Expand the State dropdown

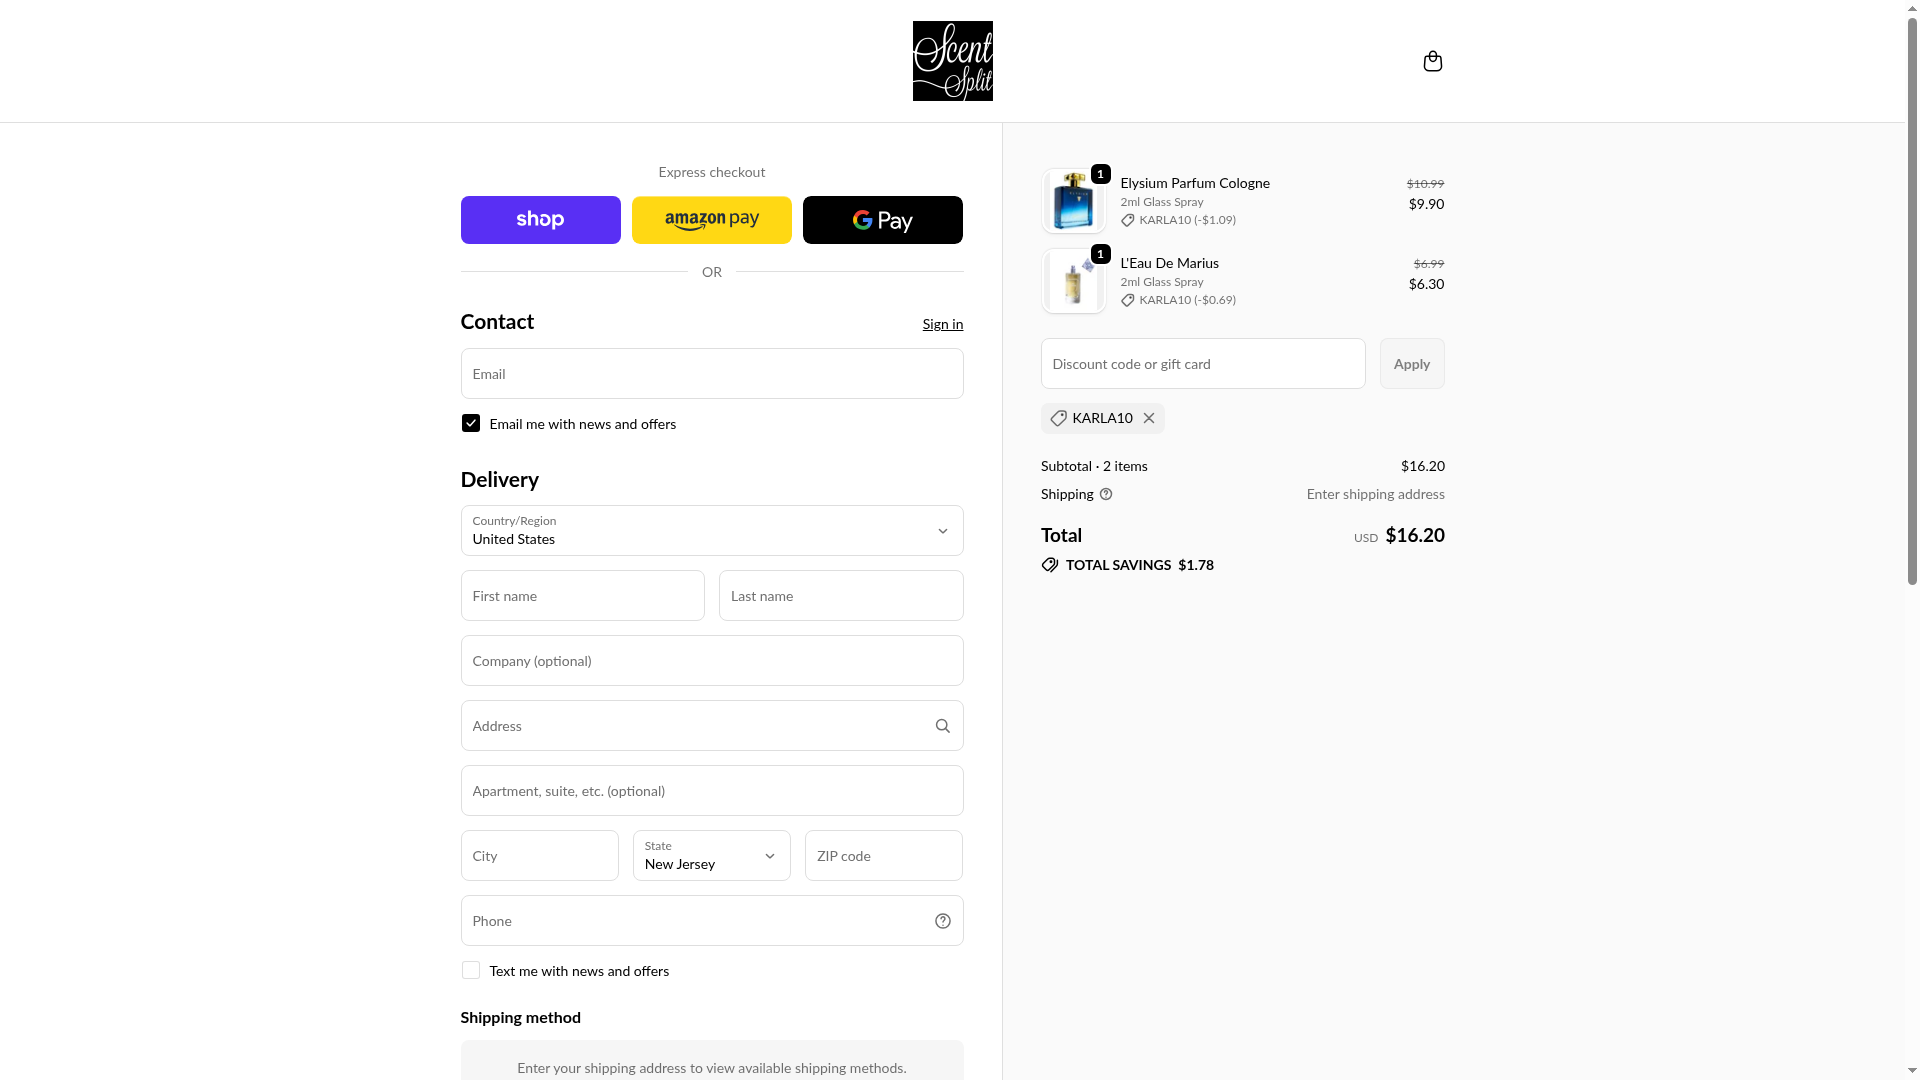click(x=711, y=856)
